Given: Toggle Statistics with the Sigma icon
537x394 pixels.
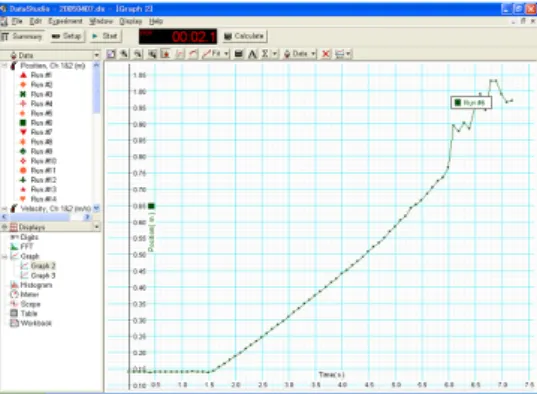Looking at the screenshot, I should coord(265,54).
